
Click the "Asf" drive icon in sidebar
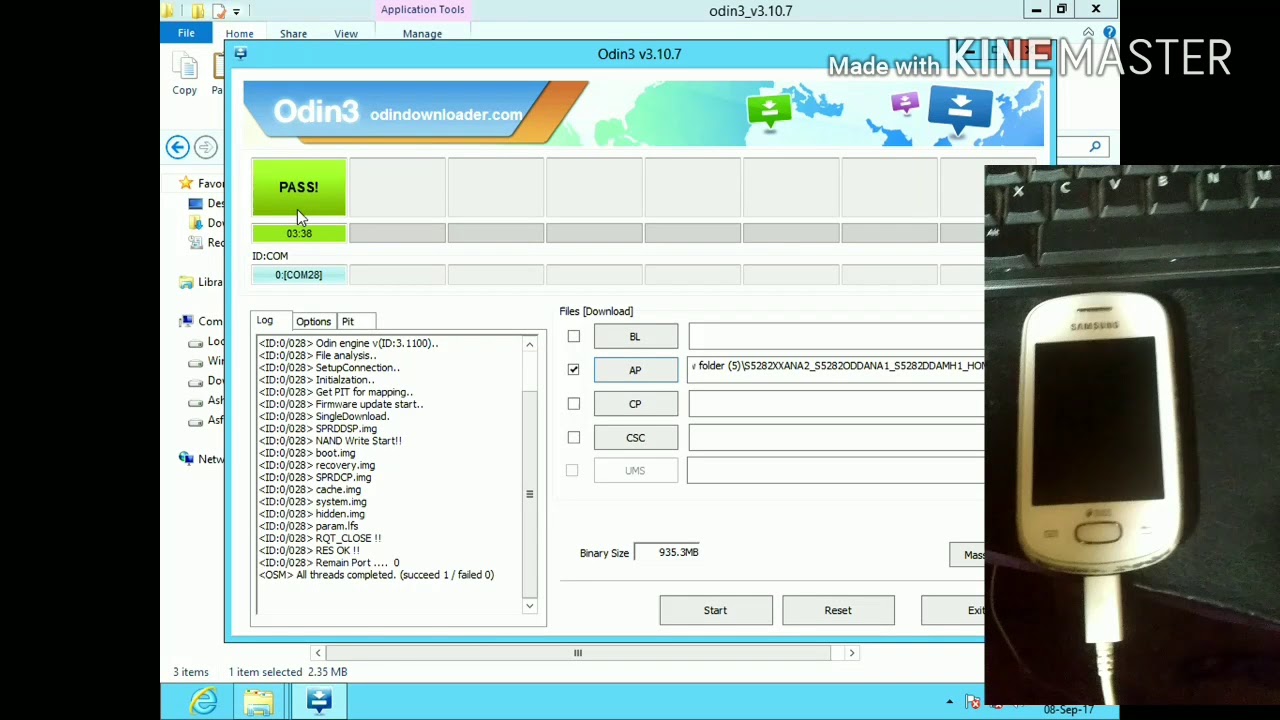(x=196, y=420)
